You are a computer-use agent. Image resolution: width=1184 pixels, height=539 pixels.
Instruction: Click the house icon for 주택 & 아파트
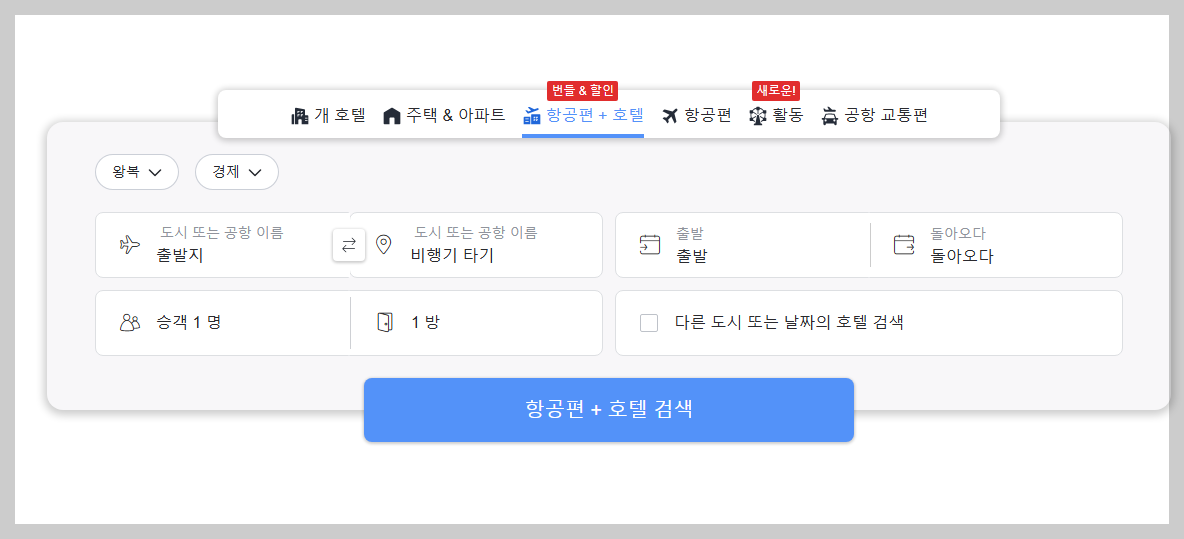[392, 116]
